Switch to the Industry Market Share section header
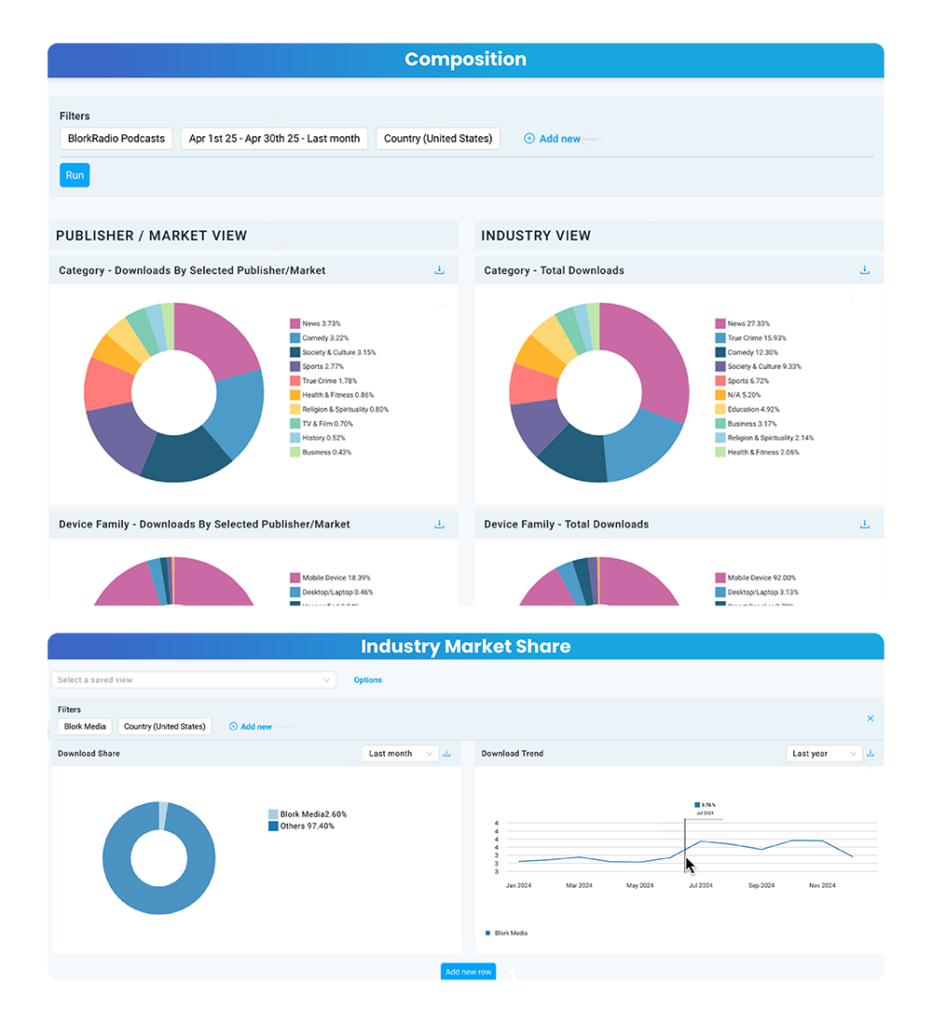The width and height of the screenshot is (932, 1024). coord(465,646)
